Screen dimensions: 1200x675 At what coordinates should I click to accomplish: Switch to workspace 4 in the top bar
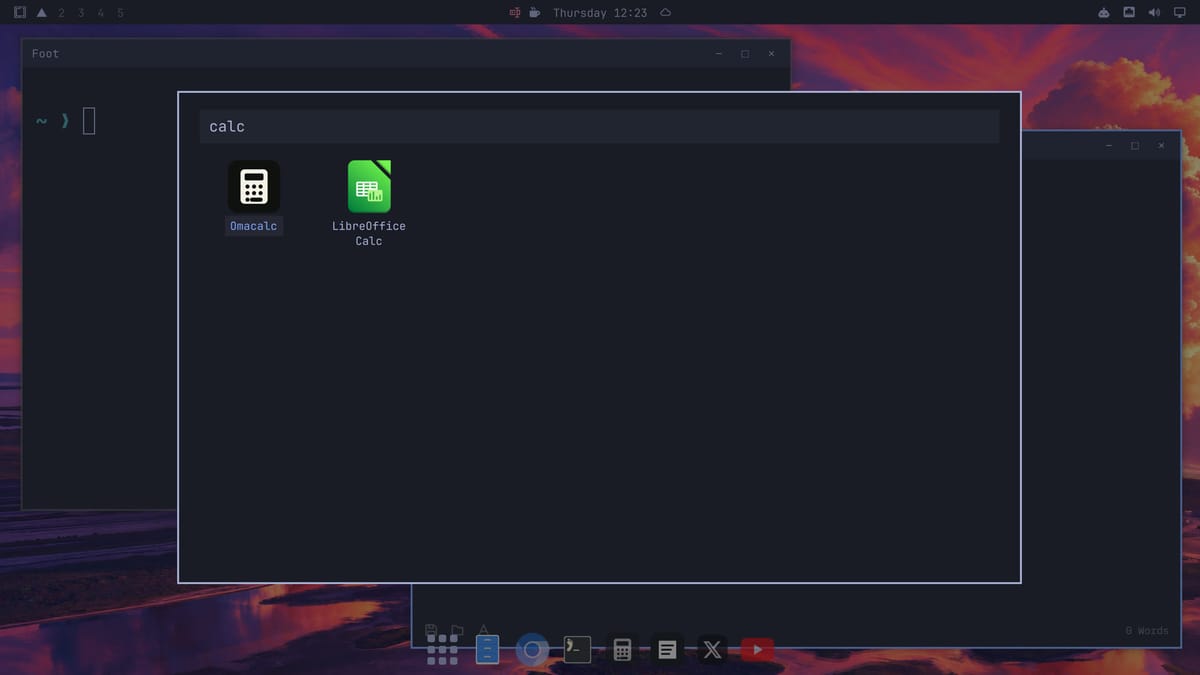tap(101, 13)
